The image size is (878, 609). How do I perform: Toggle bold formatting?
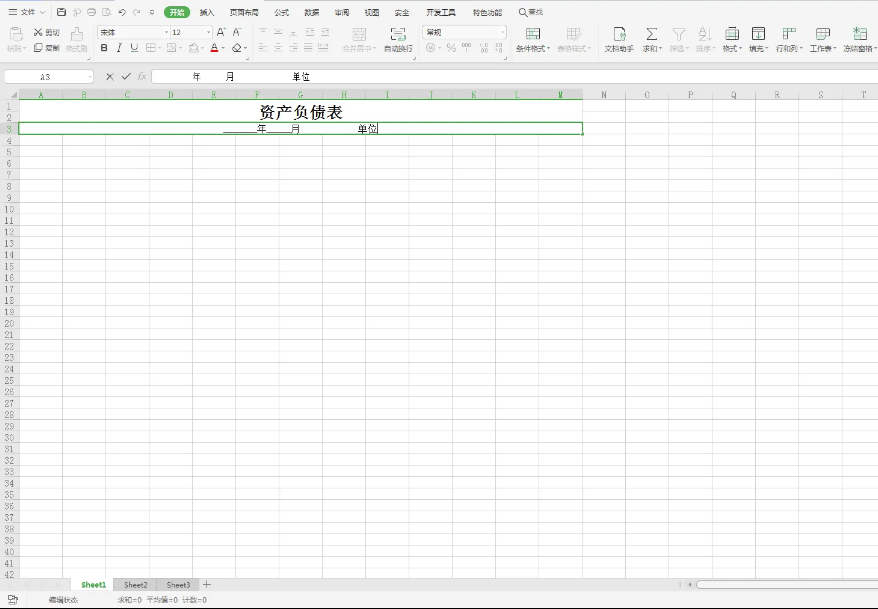point(104,47)
